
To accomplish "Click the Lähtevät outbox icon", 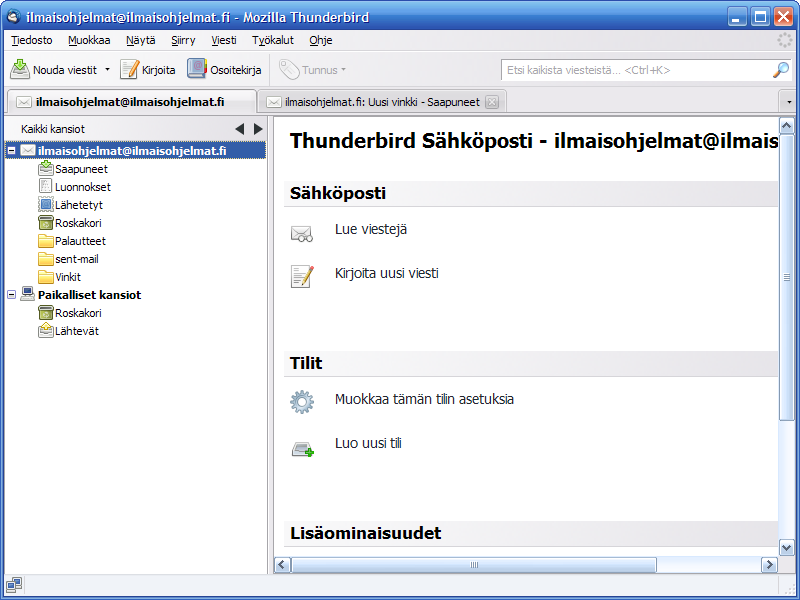I will (45, 331).
